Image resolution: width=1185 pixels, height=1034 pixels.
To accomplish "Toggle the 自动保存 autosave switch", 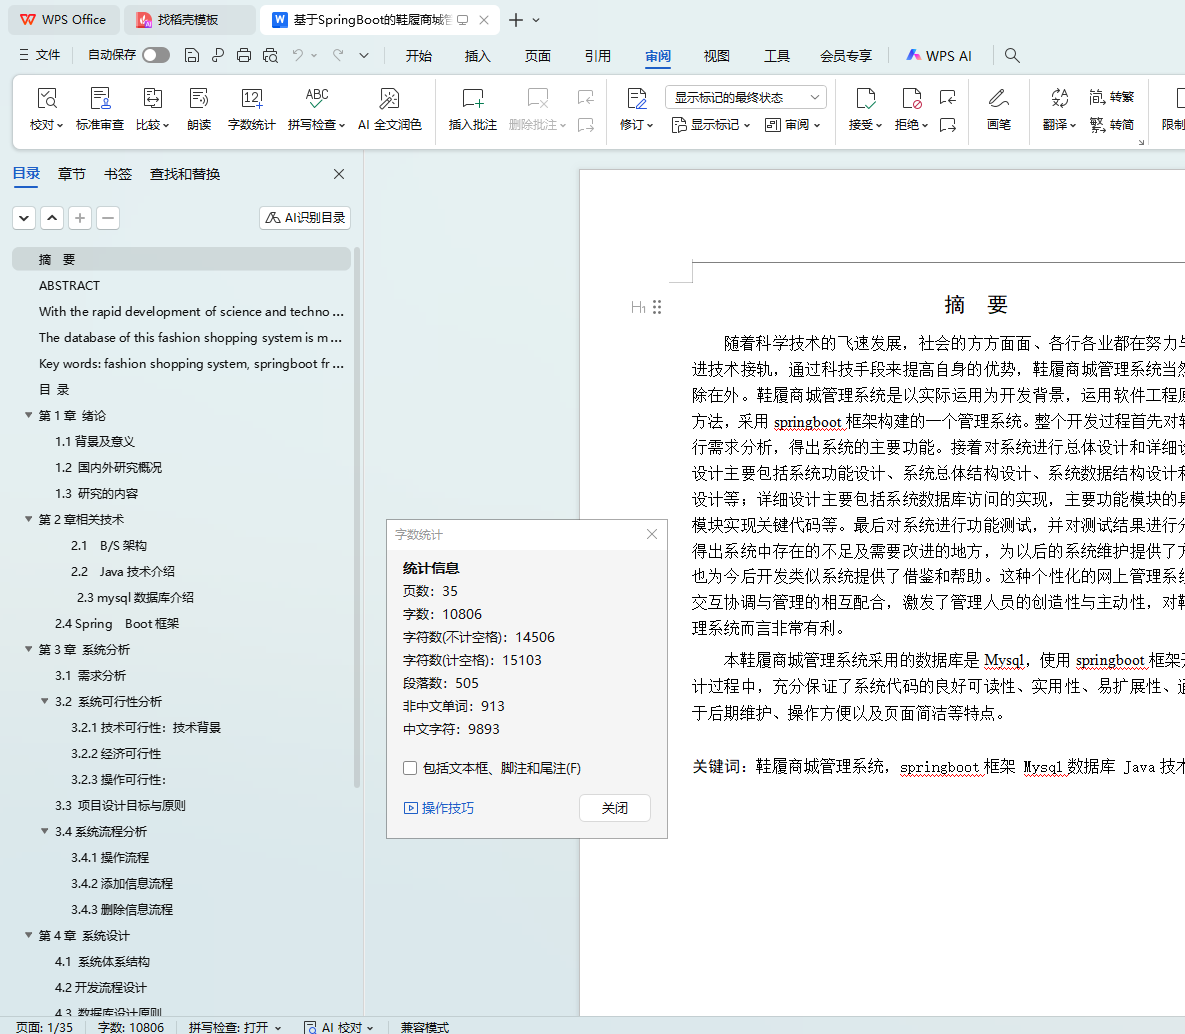I will pyautogui.click(x=156, y=55).
